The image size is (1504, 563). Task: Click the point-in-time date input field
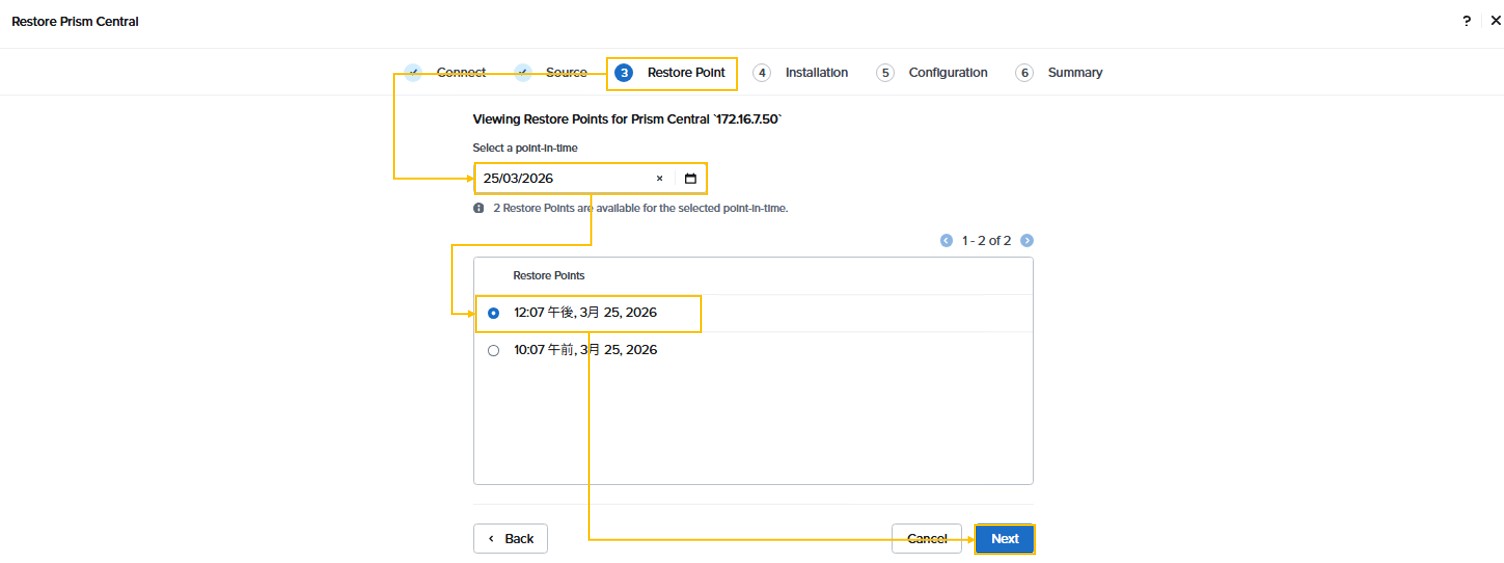(560, 179)
